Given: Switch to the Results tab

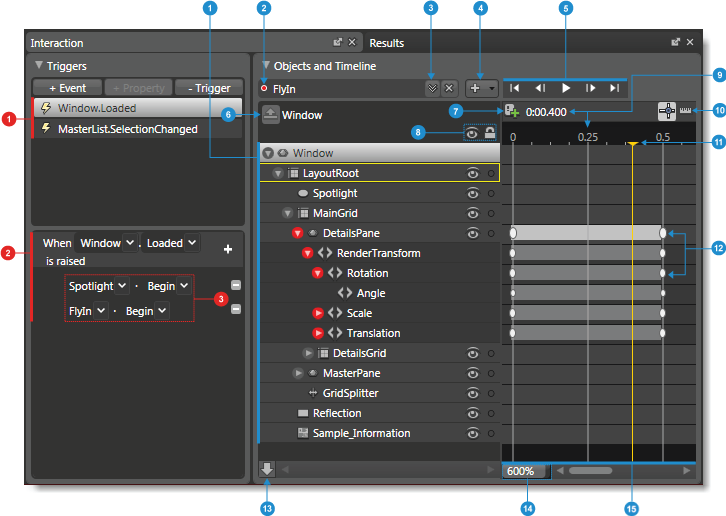Looking at the screenshot, I should click(x=386, y=43).
